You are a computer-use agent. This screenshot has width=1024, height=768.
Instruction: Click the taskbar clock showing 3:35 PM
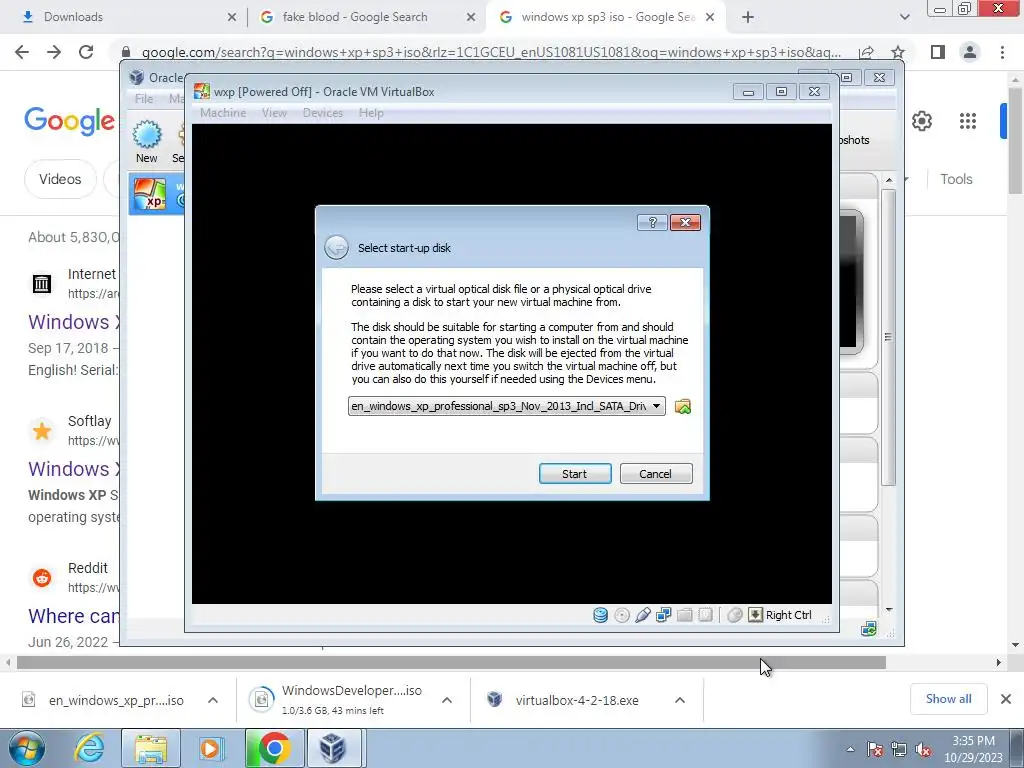coord(973,749)
